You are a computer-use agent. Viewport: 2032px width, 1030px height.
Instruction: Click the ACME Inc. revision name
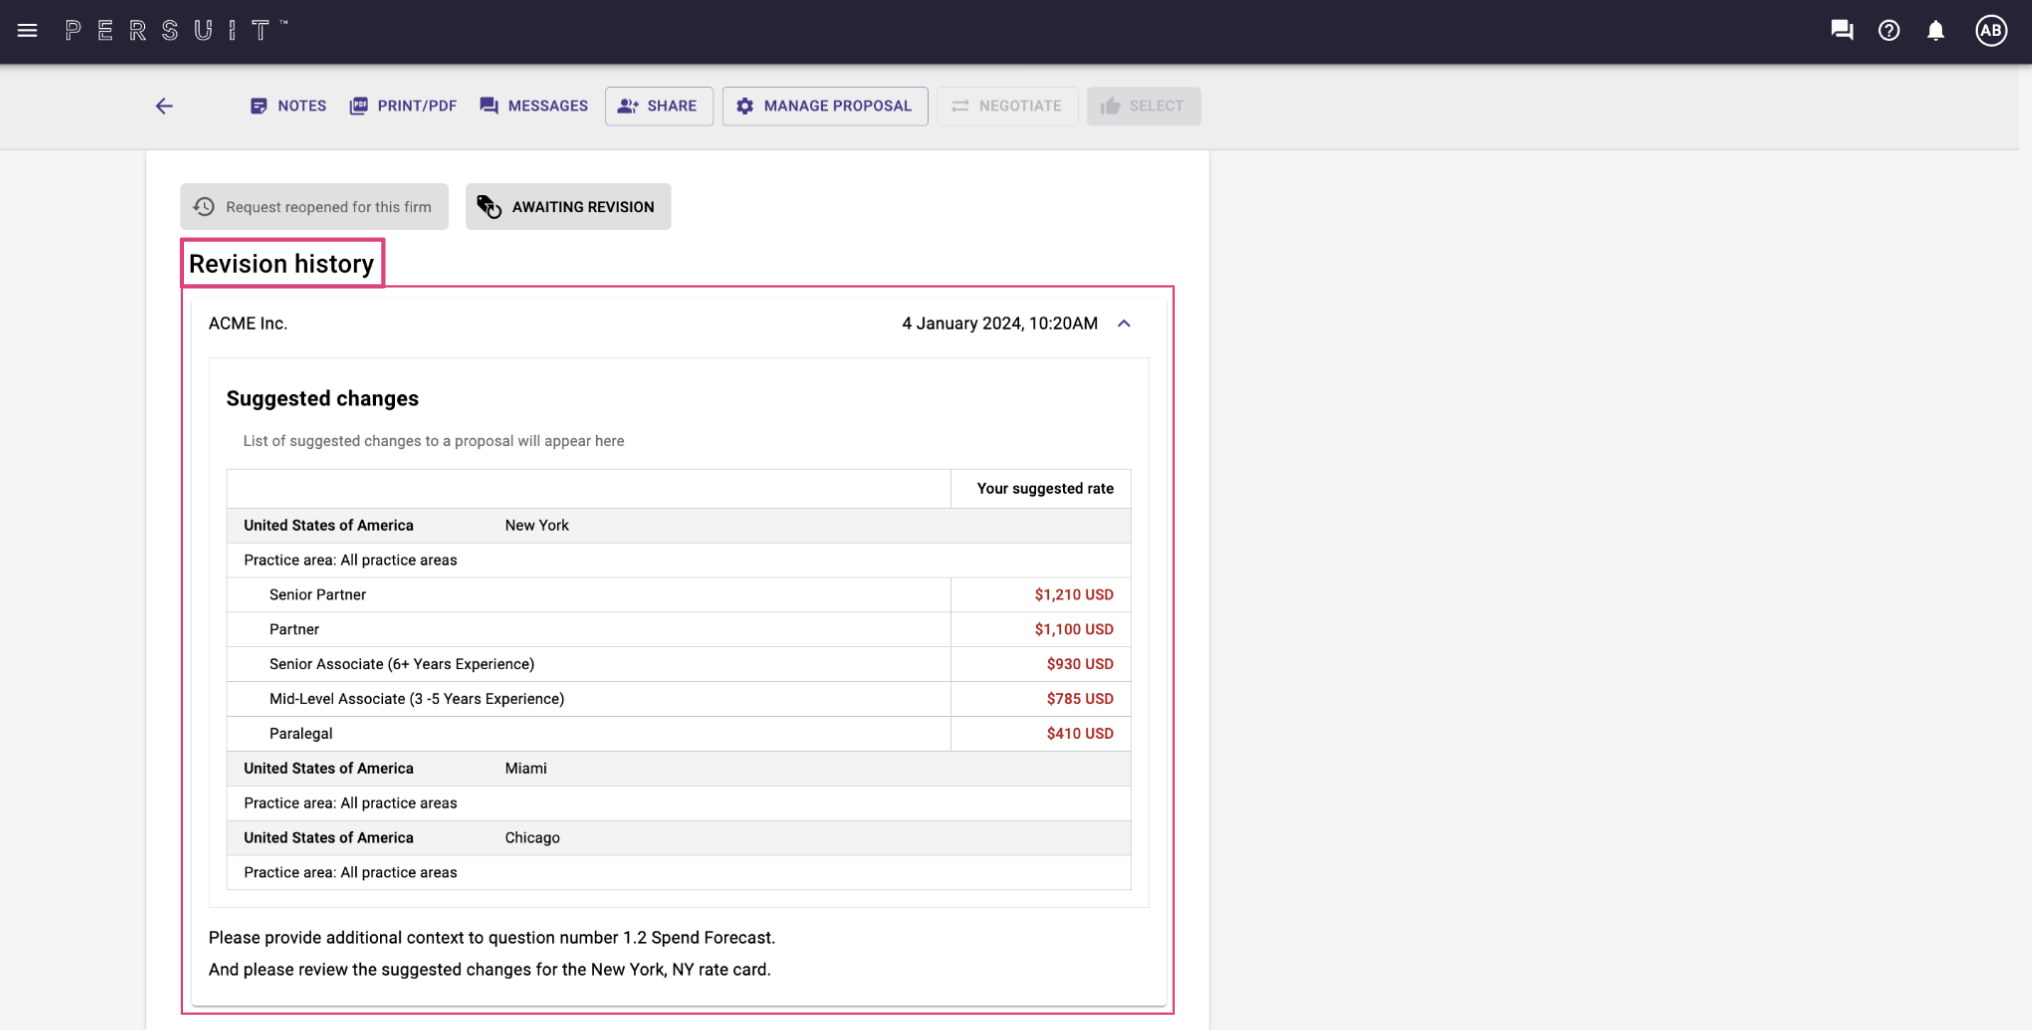pos(248,324)
